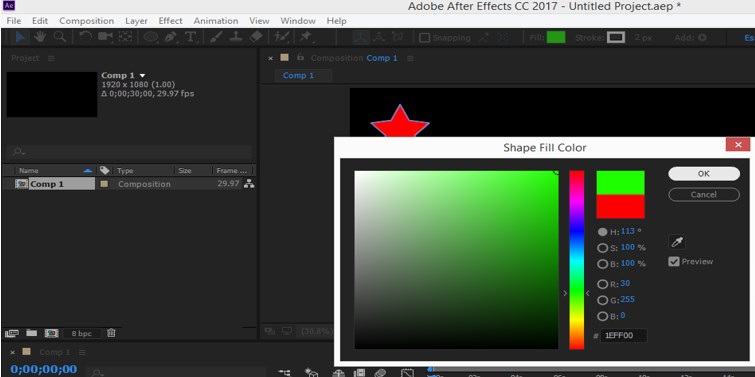Open the Layer menu
The height and width of the screenshot is (377, 755).
[136, 21]
